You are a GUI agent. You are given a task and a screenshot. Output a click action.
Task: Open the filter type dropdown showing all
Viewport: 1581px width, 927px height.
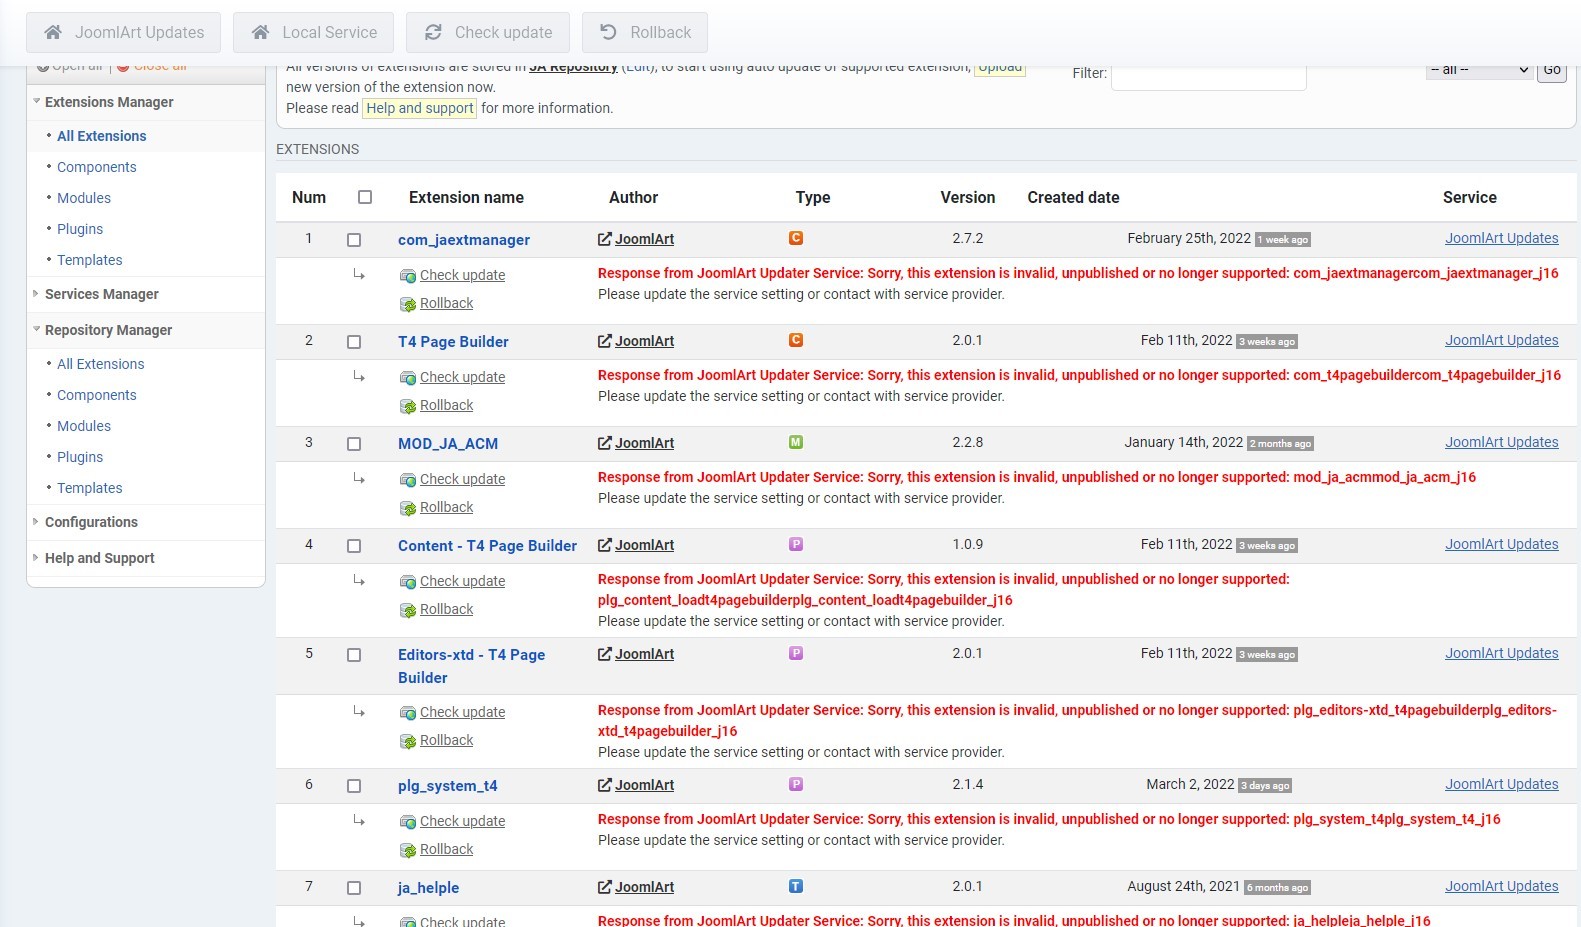[x=1479, y=70]
